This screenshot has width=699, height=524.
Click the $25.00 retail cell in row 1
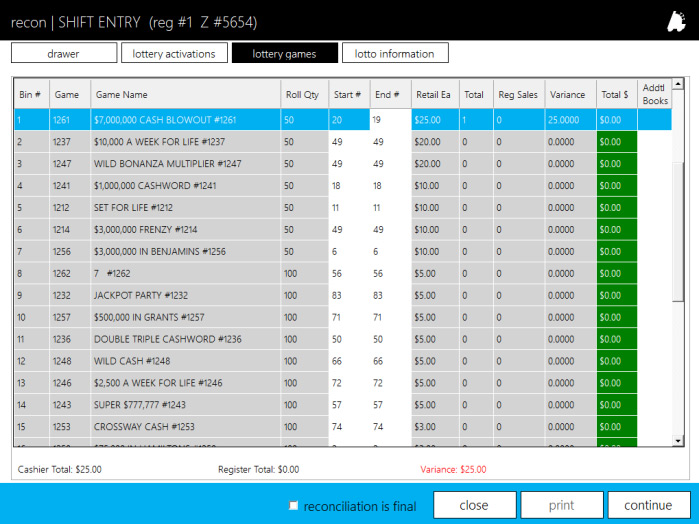435,120
